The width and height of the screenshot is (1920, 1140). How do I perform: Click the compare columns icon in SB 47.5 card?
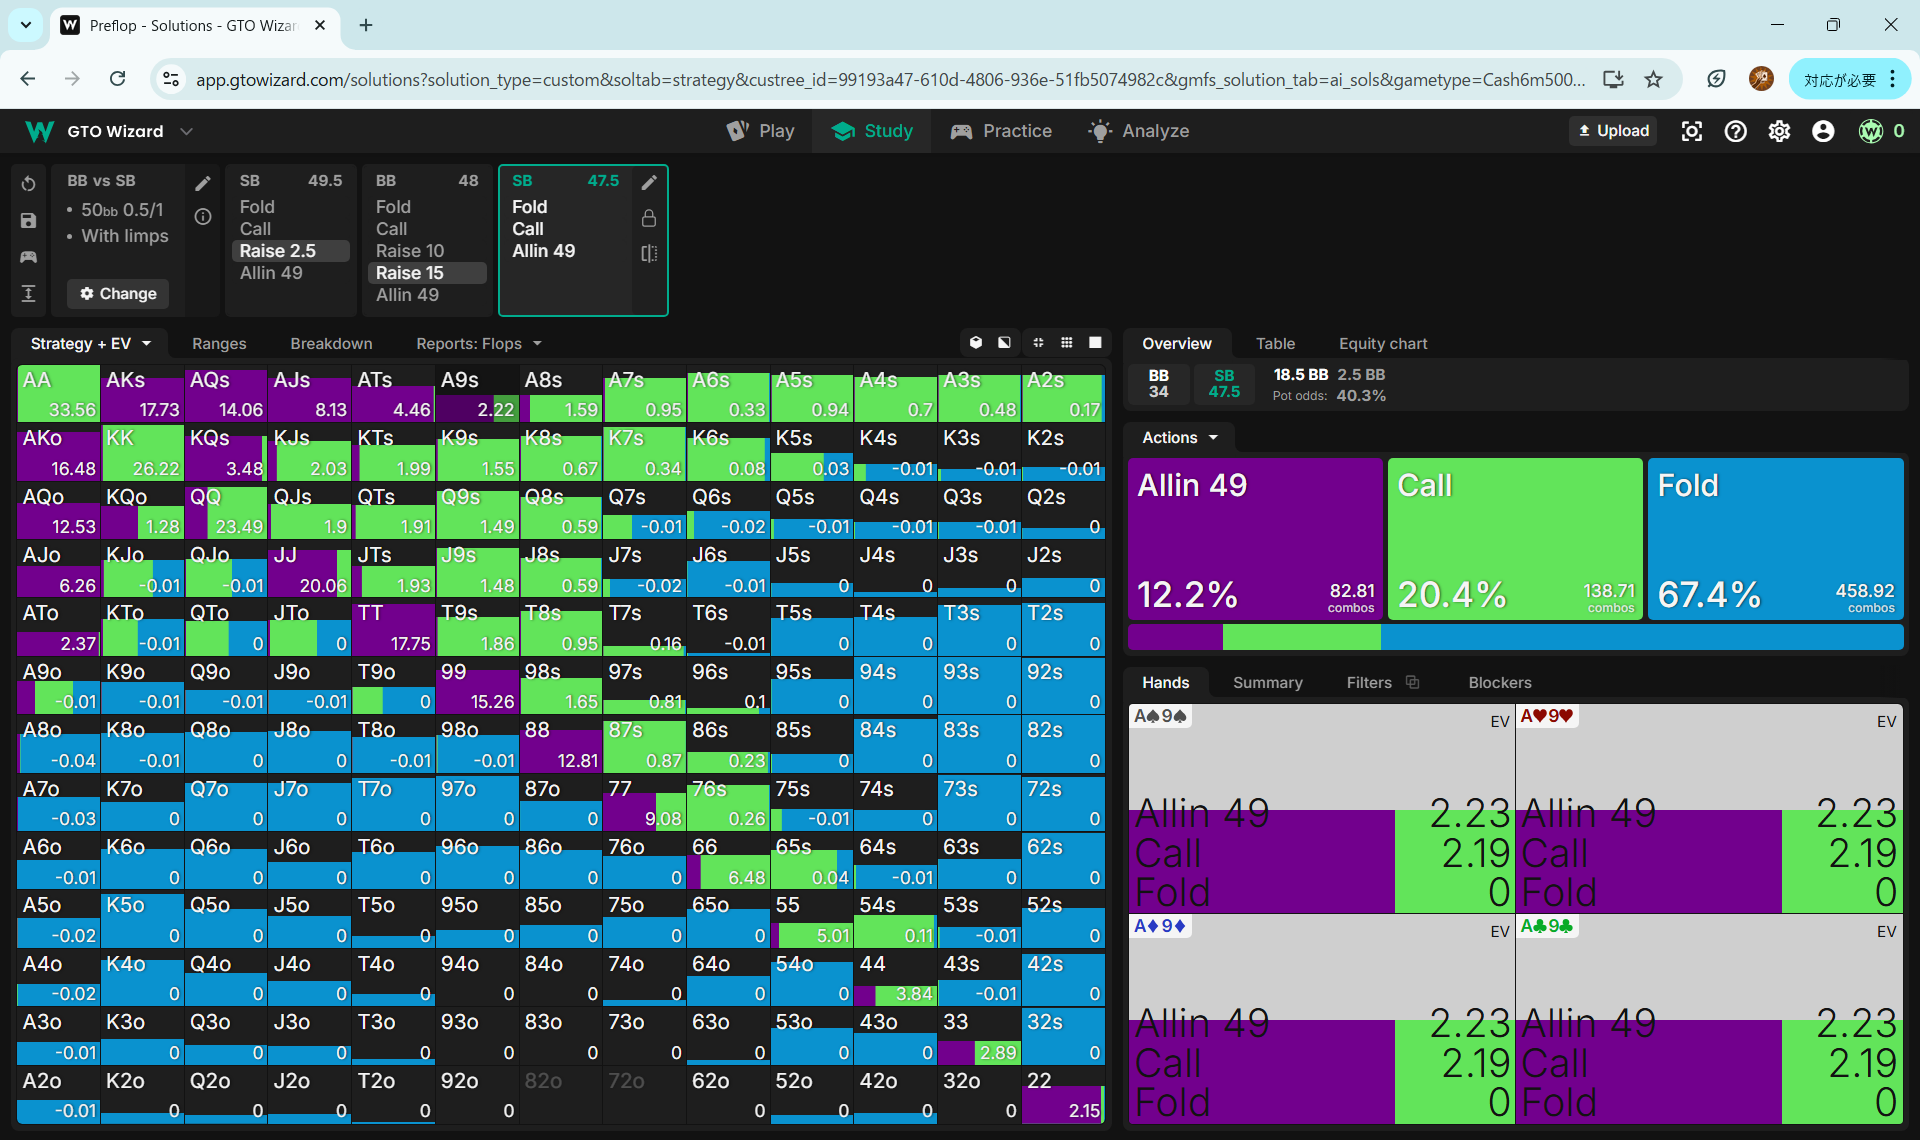[649, 254]
